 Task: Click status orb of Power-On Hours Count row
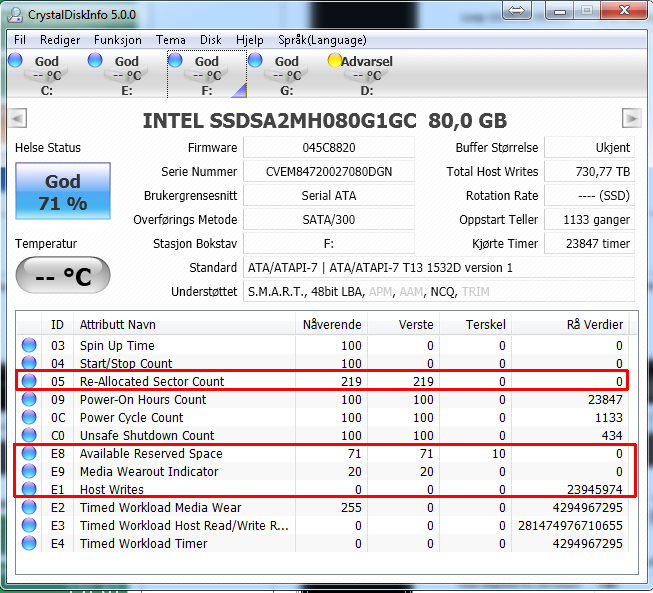click(29, 399)
